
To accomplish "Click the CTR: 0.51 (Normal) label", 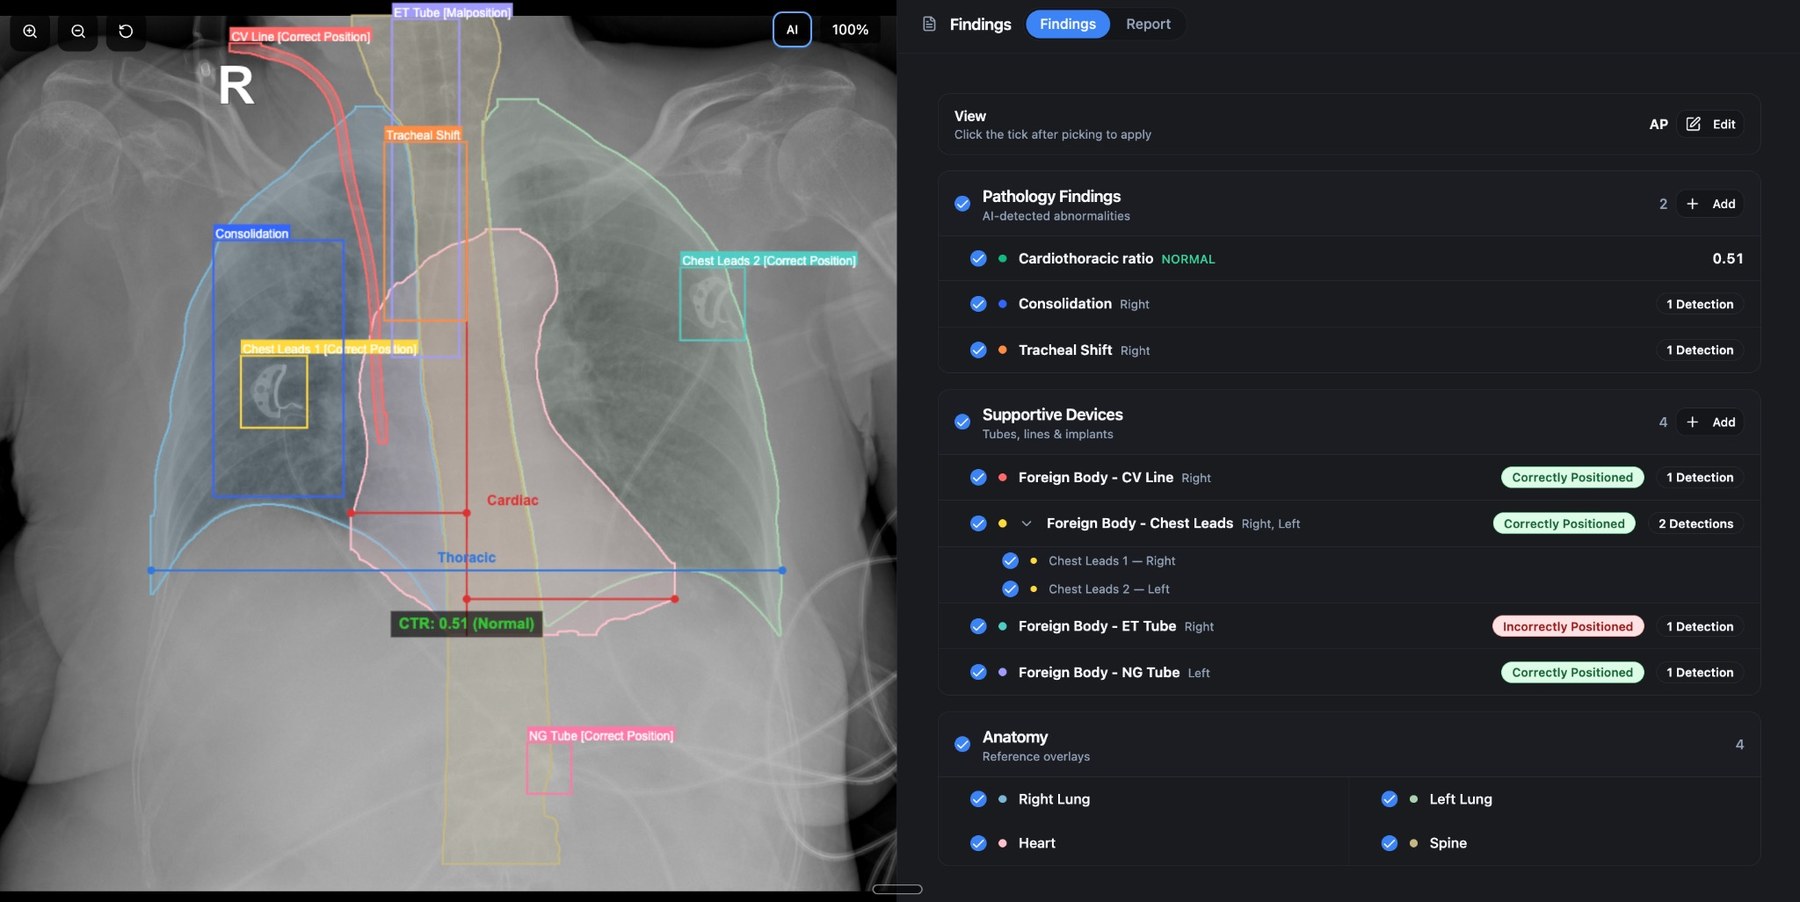I will click(466, 624).
